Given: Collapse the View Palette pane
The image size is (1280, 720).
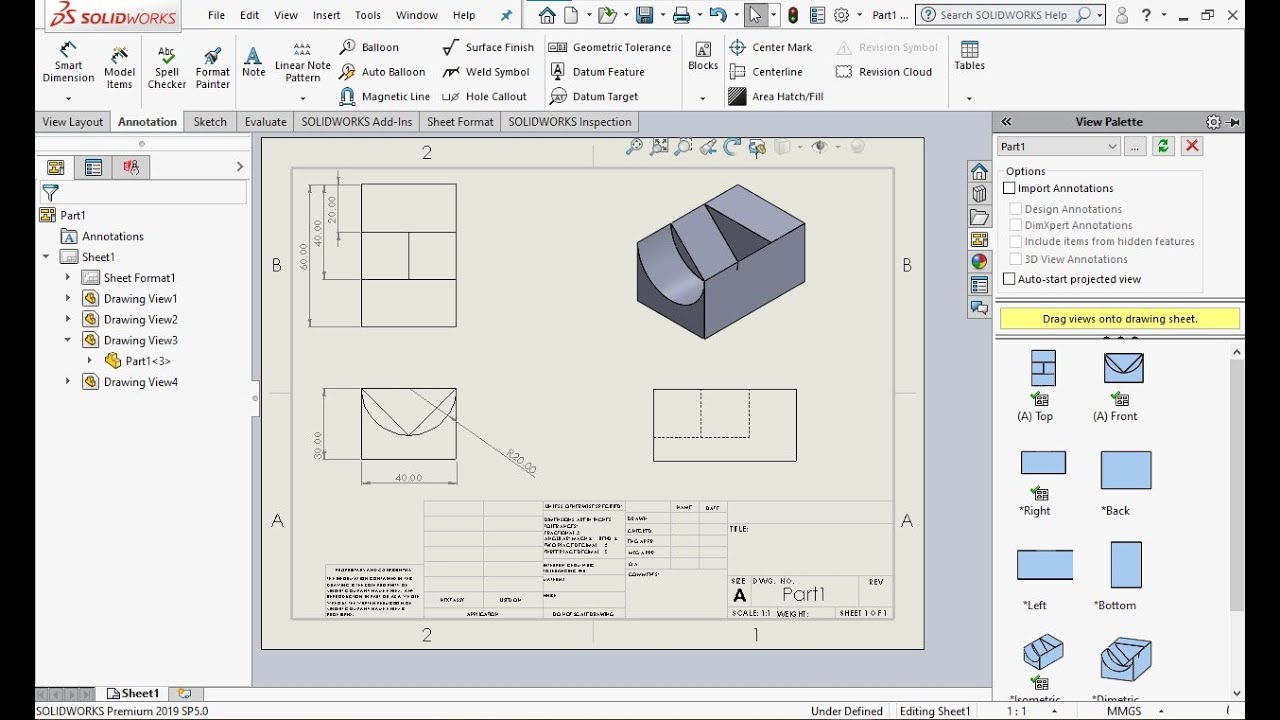Looking at the screenshot, I should pyautogui.click(x=1006, y=122).
